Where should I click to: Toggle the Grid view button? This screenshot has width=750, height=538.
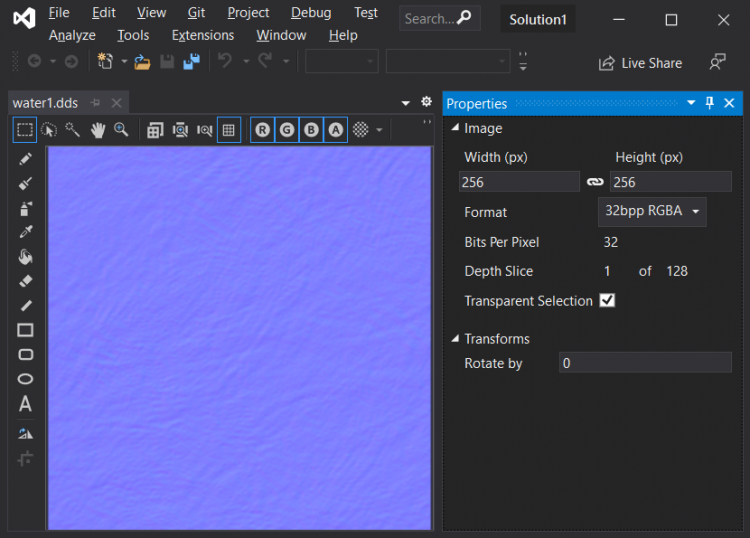pos(229,130)
